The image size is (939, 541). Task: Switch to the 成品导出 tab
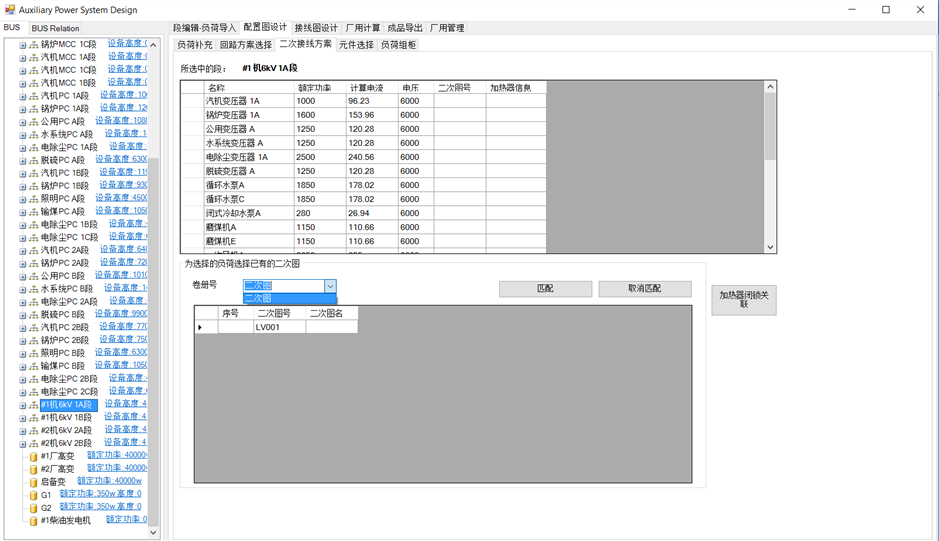pos(405,28)
